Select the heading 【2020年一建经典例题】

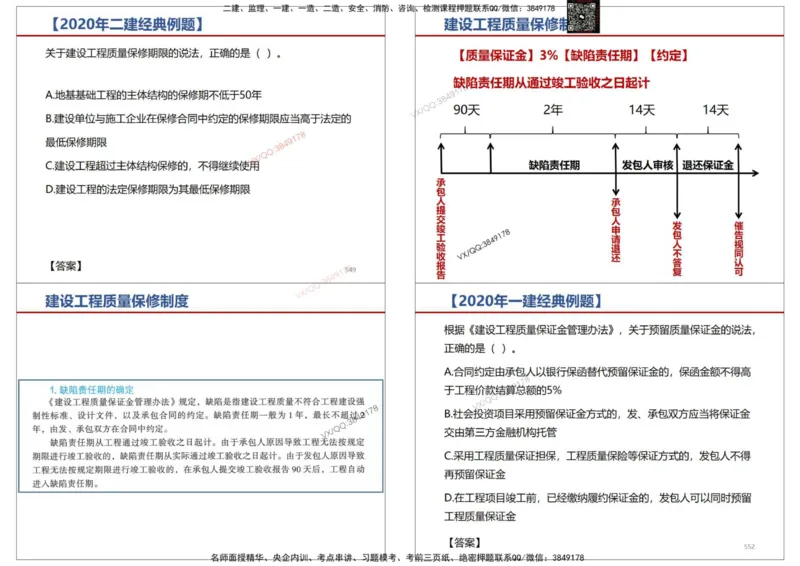[x=526, y=301]
